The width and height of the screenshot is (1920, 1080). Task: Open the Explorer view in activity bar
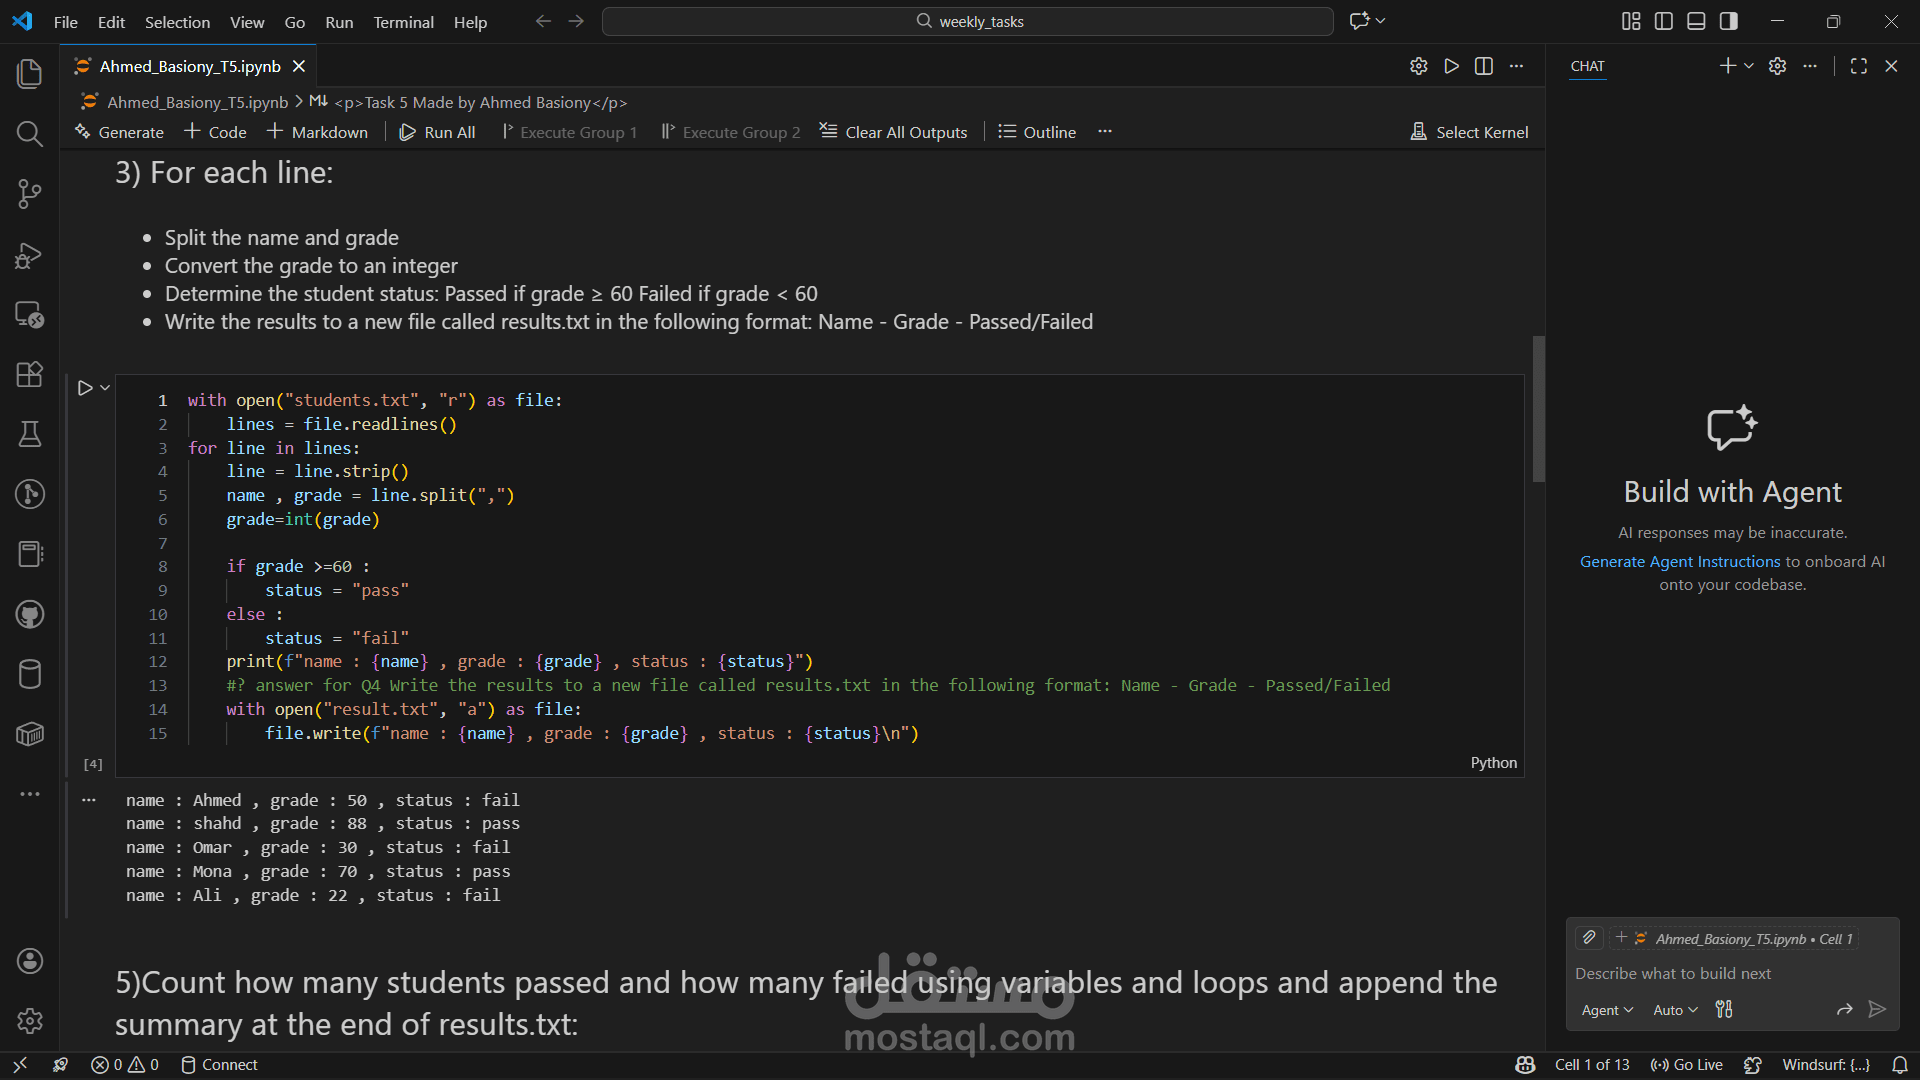pos(30,73)
